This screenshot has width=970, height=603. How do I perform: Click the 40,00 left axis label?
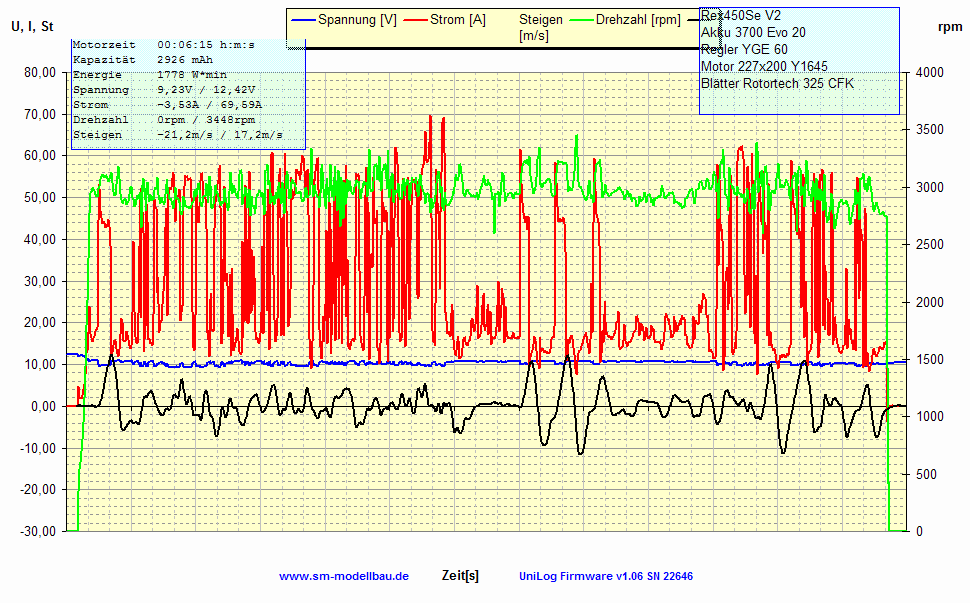40,239
